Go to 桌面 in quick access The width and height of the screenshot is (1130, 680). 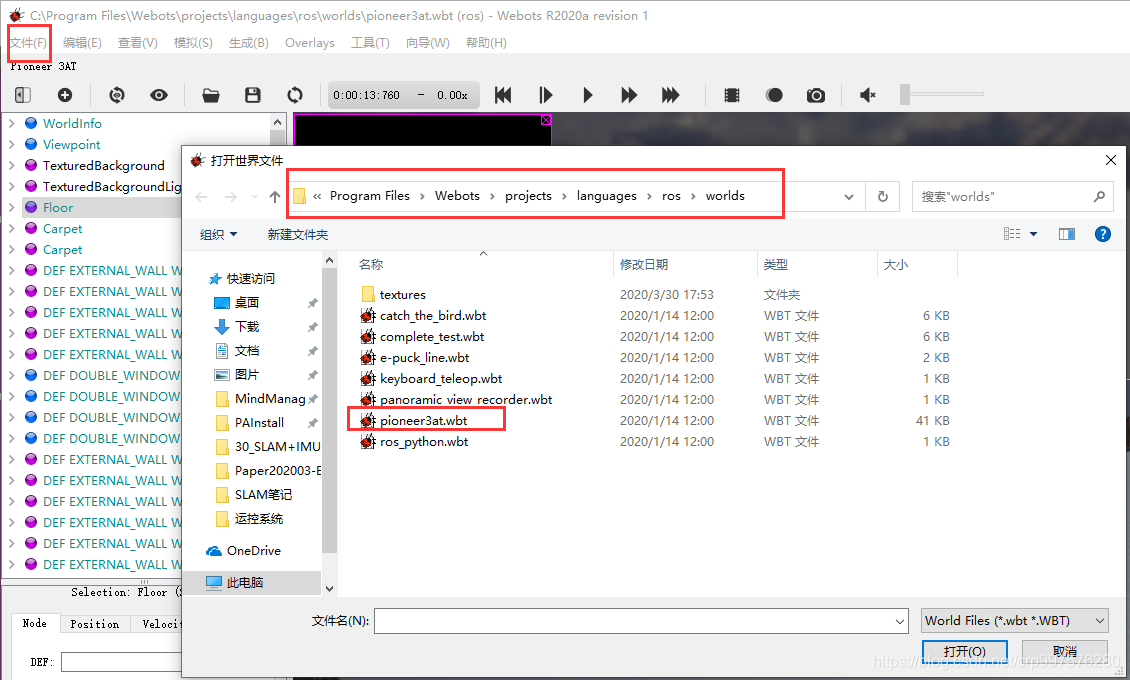pos(246,303)
